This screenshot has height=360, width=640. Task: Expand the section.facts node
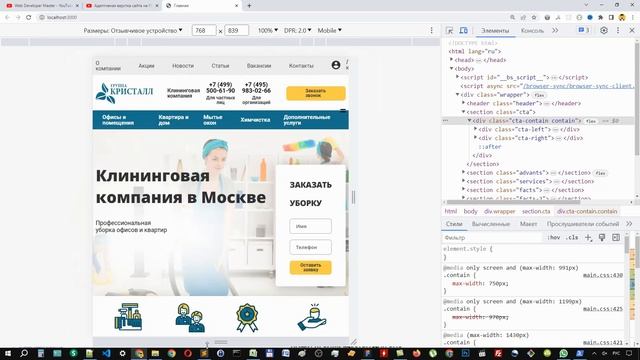click(x=464, y=190)
